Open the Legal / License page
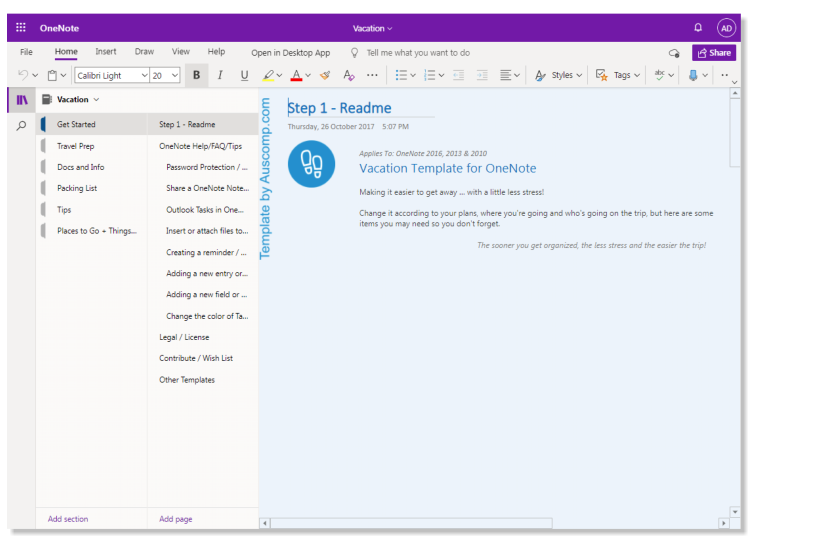The width and height of the screenshot is (820, 560). click(x=203, y=337)
